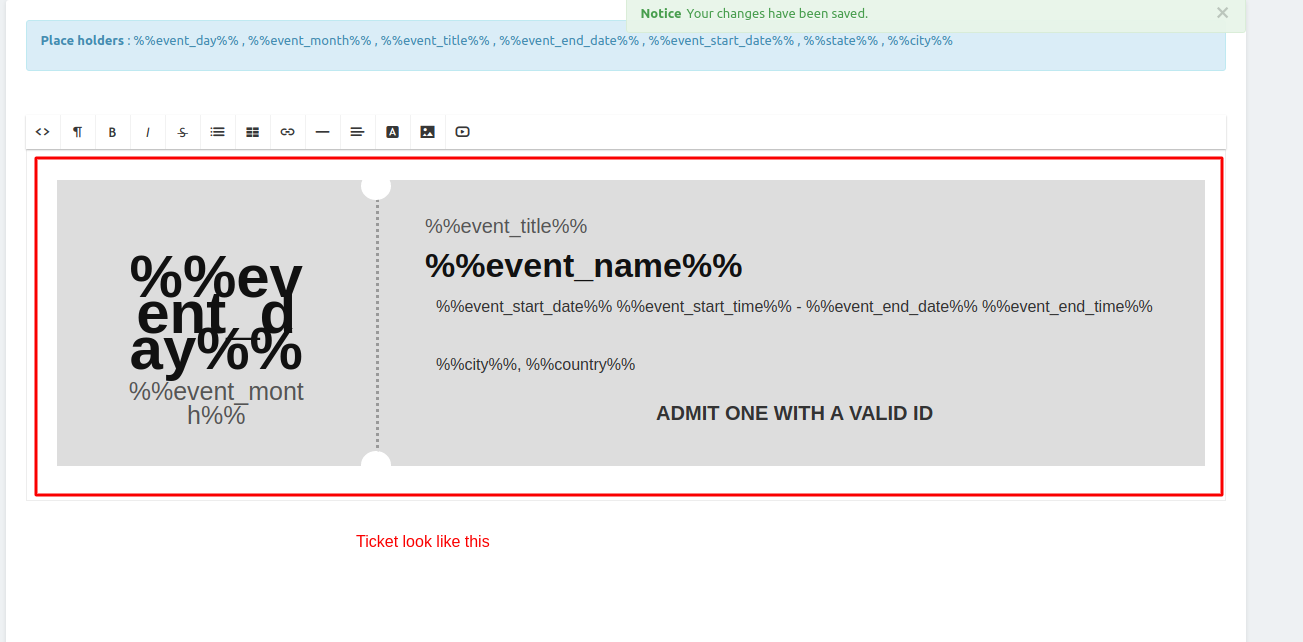Viewport: 1303px width, 642px height.
Task: Apply italic formatting
Action: (x=147, y=132)
